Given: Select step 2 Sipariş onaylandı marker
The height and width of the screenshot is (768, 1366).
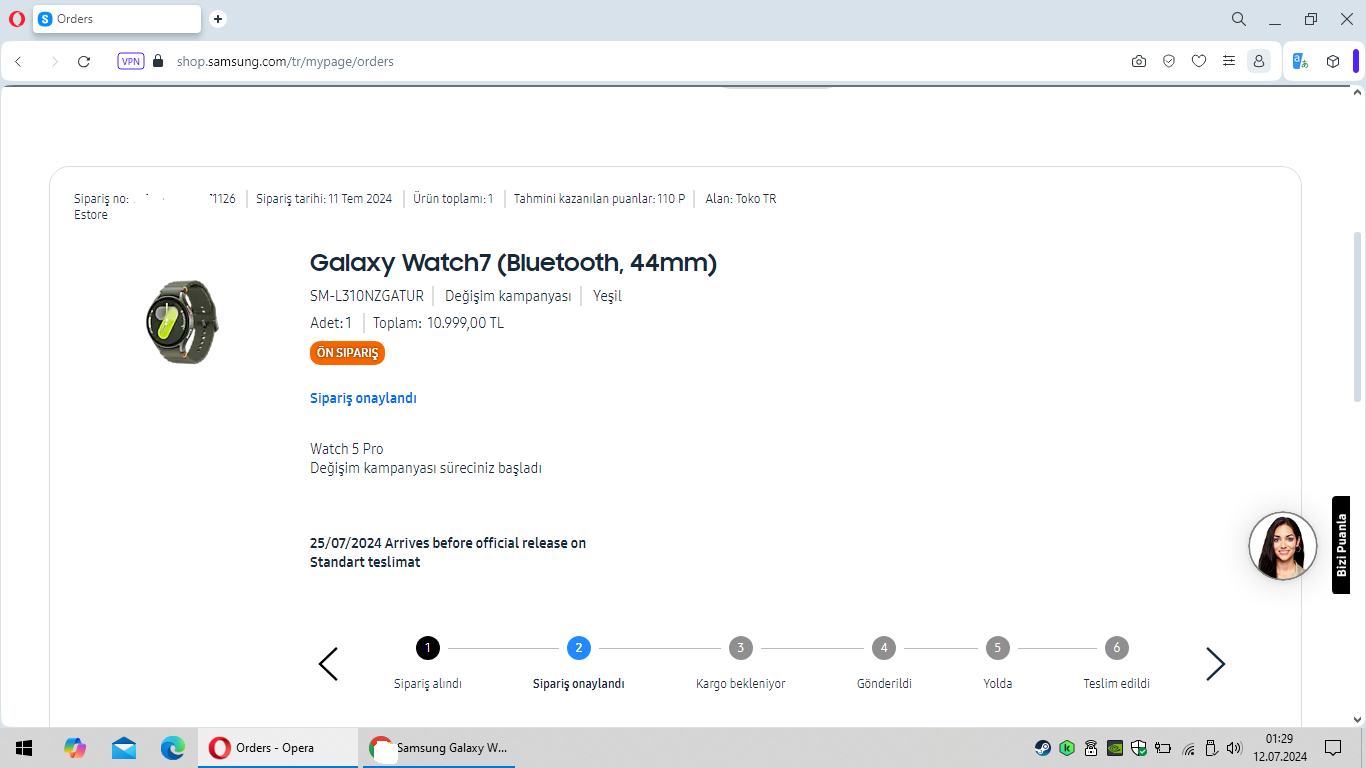Looking at the screenshot, I should pos(578,648).
